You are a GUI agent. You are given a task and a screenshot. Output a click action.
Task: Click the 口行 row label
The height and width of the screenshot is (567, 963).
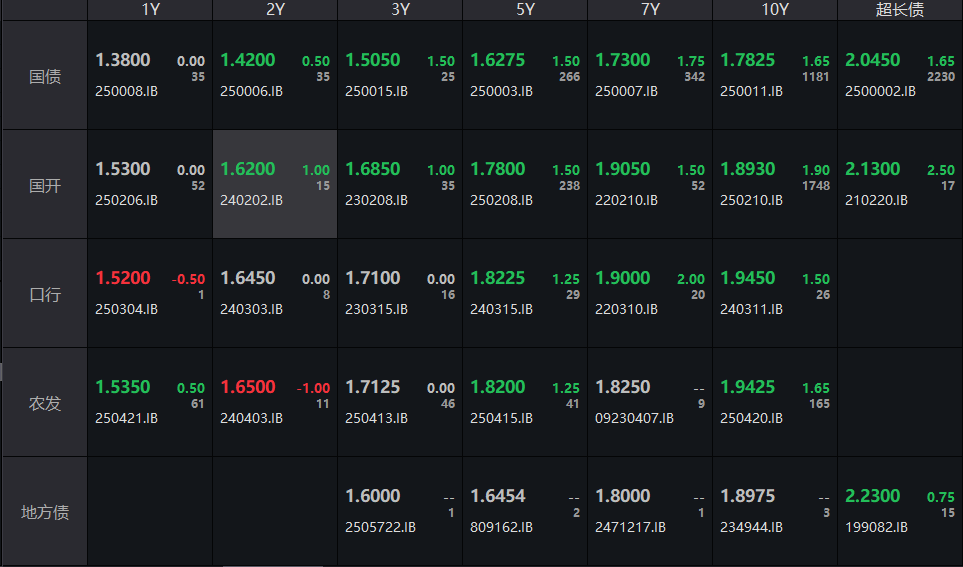tap(44, 294)
